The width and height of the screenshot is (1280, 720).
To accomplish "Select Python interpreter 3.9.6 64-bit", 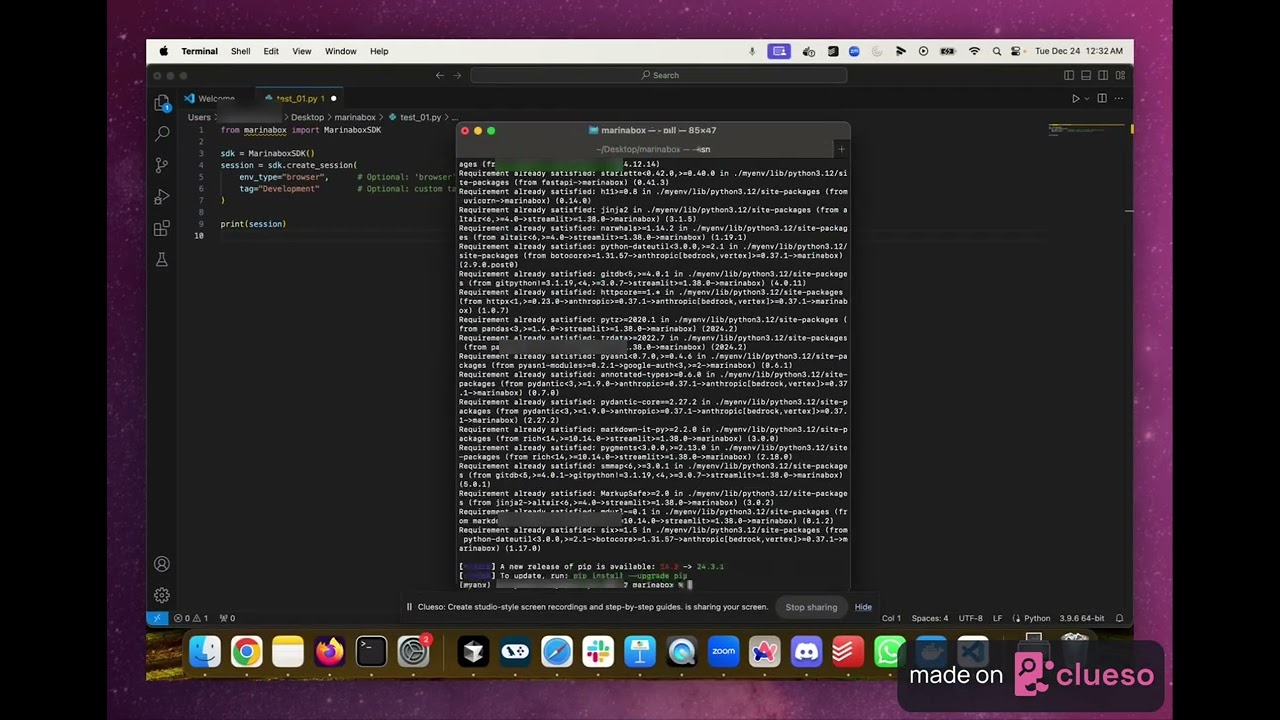I will coord(1081,618).
